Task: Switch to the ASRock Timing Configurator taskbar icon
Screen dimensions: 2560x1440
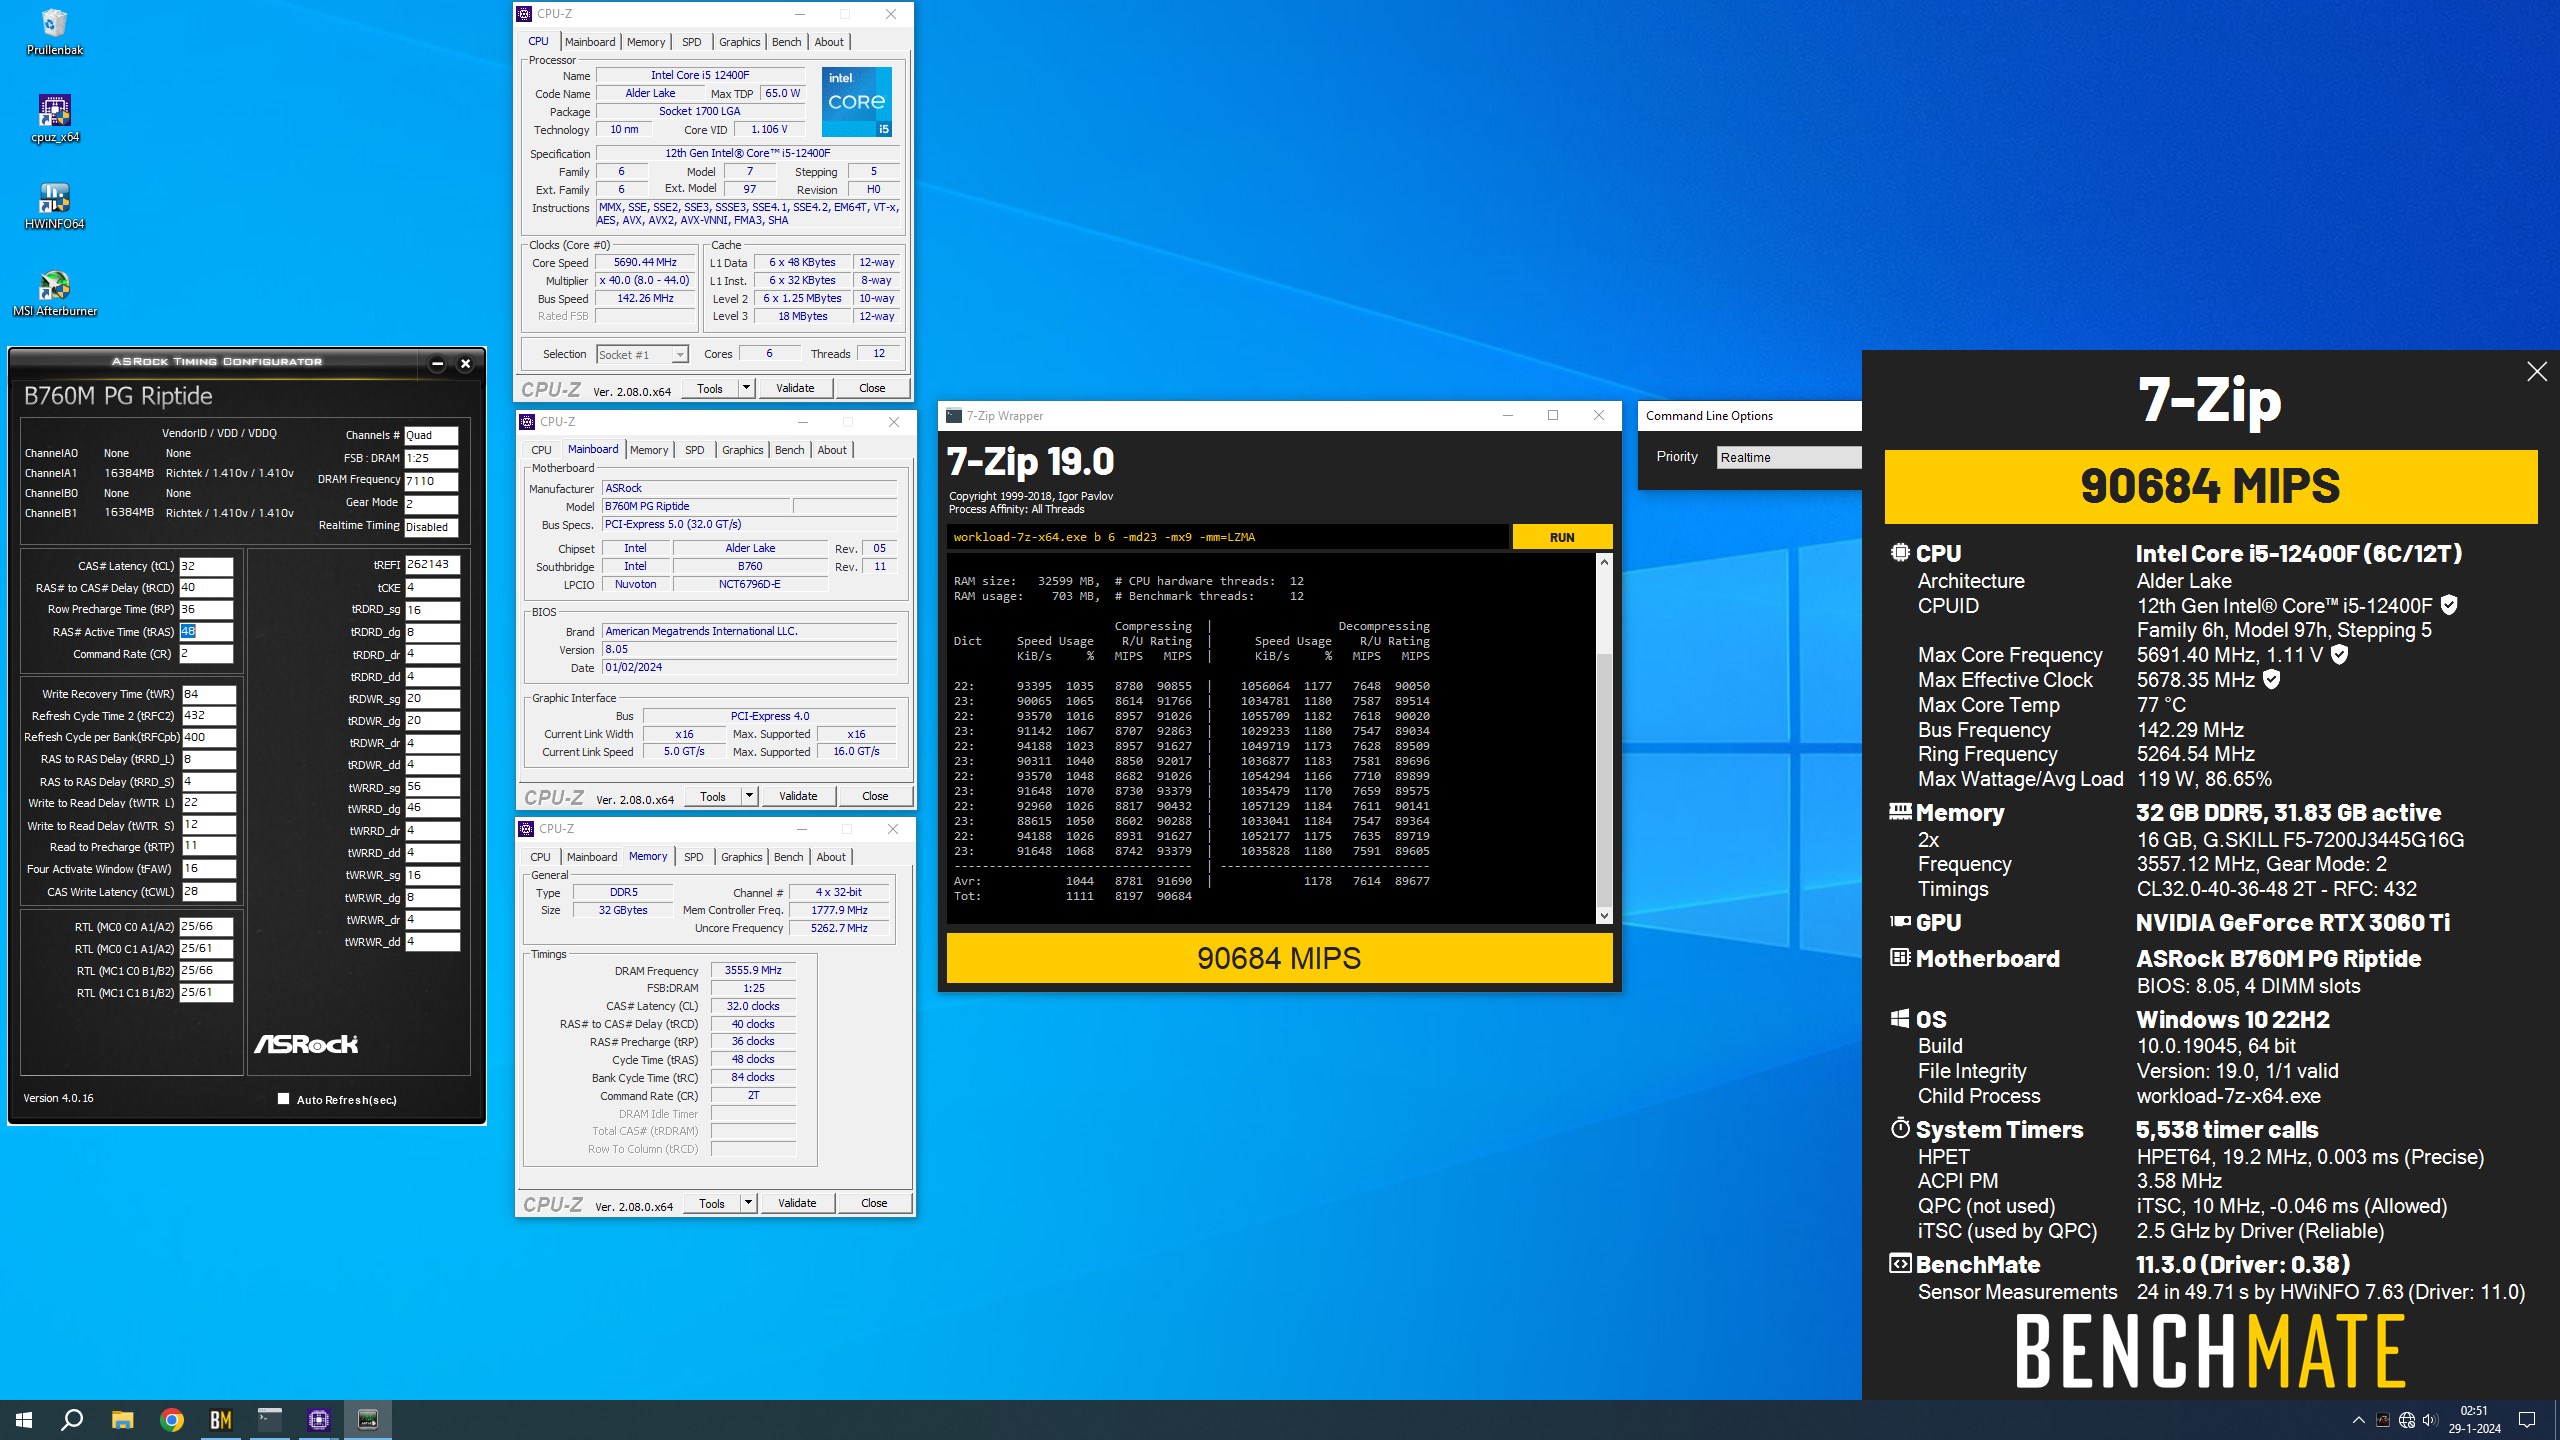Action: 368,1419
